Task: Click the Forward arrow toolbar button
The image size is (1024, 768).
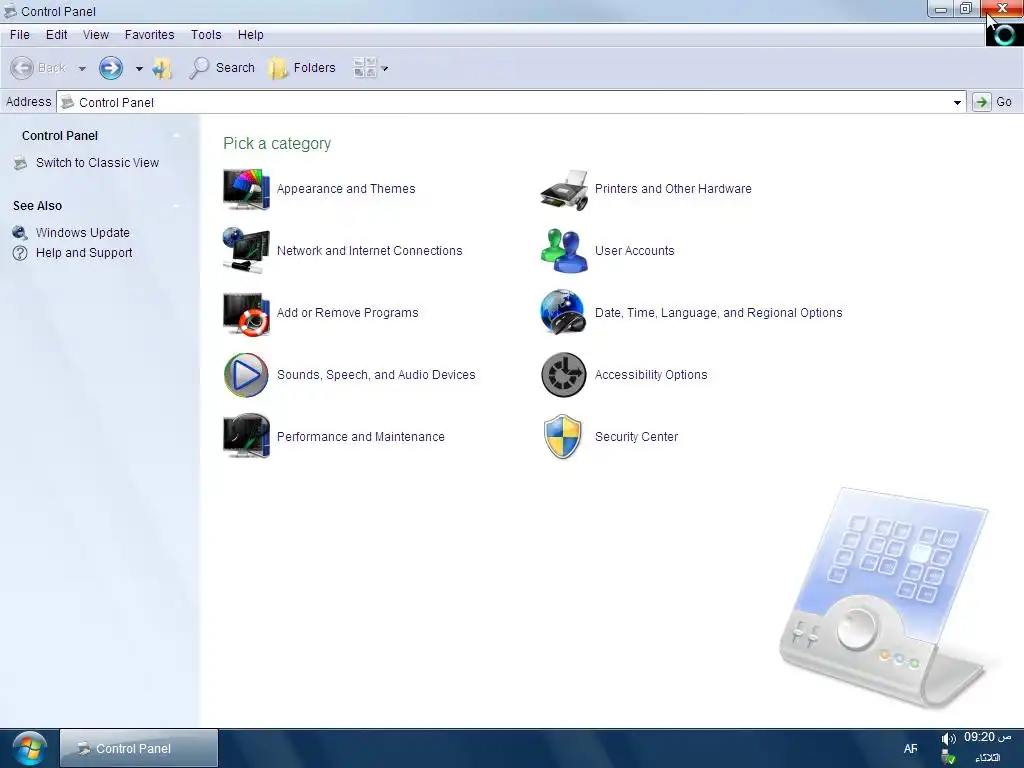Action: click(111, 68)
